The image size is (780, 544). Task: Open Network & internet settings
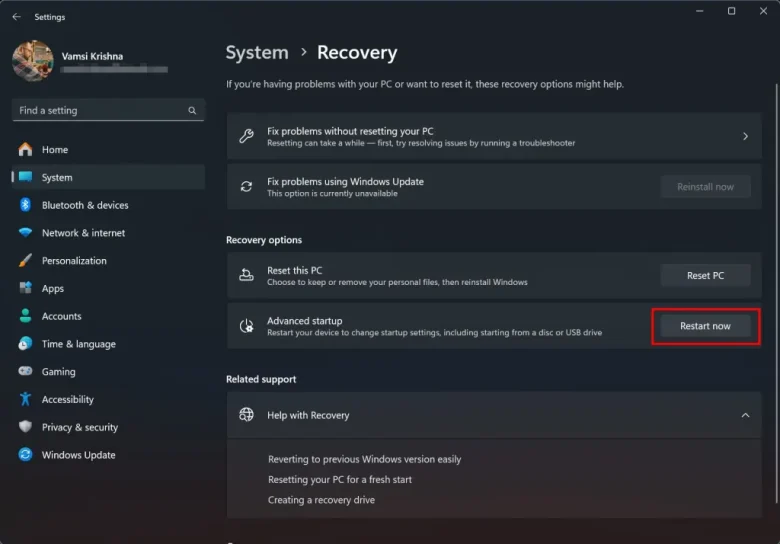[84, 233]
